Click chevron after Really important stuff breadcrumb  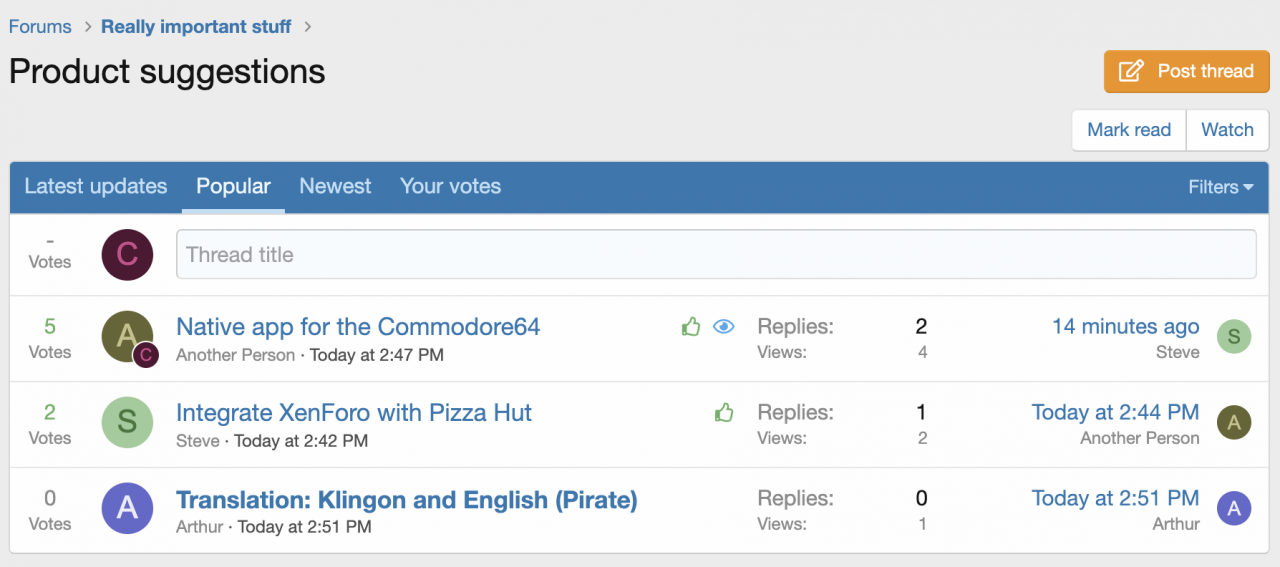[x=308, y=27]
